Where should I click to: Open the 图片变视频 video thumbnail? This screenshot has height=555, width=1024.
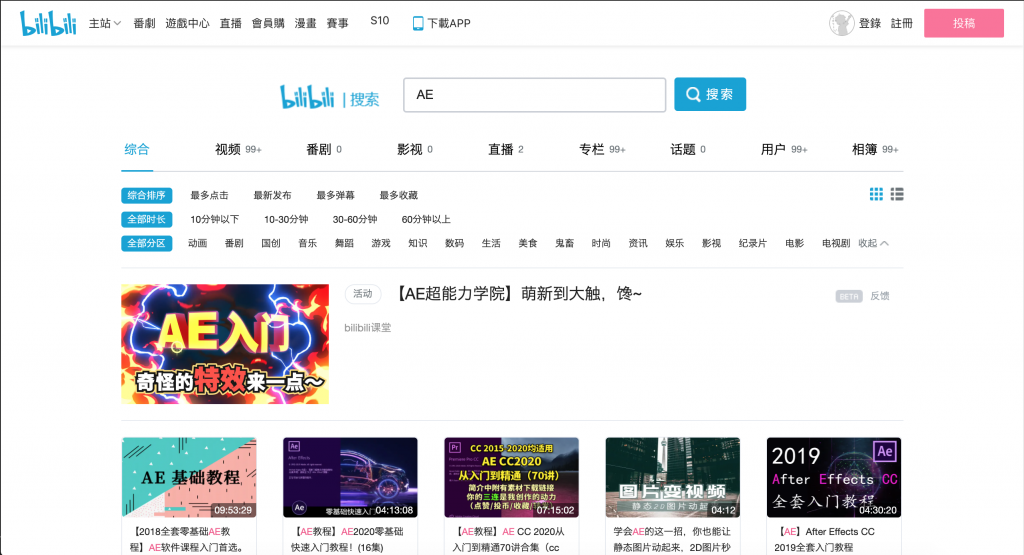673,477
